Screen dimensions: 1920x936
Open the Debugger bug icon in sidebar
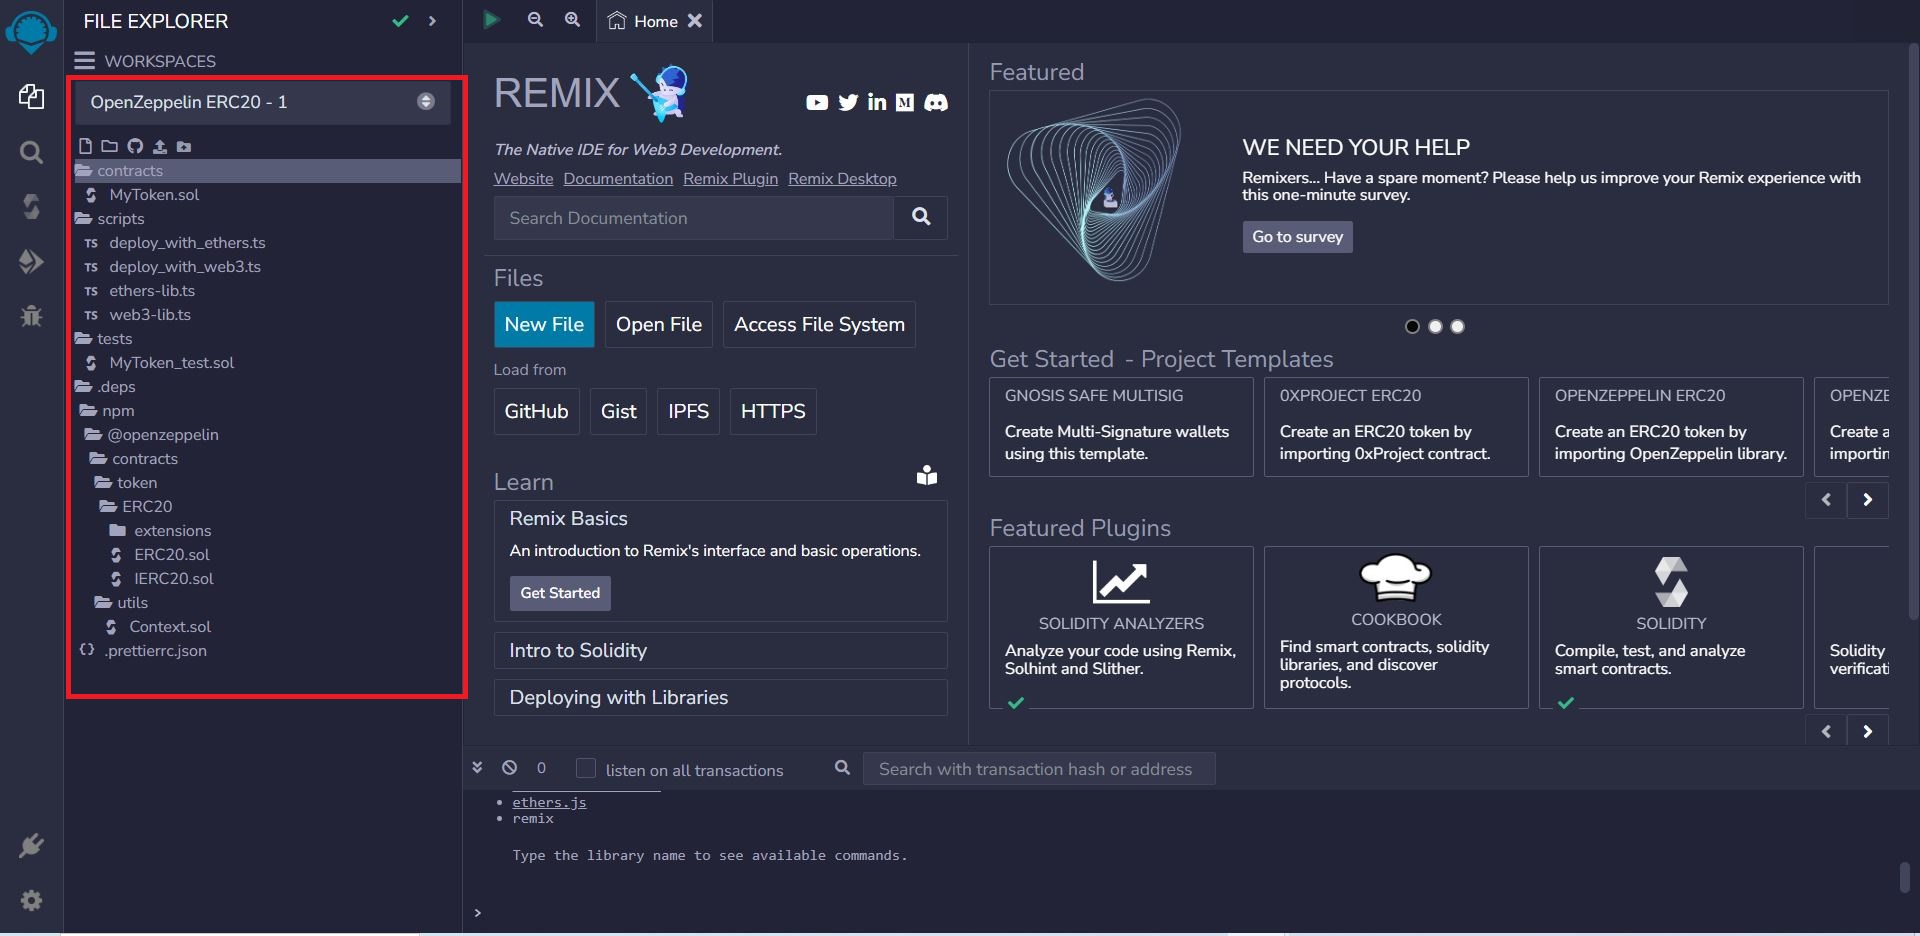(31, 316)
